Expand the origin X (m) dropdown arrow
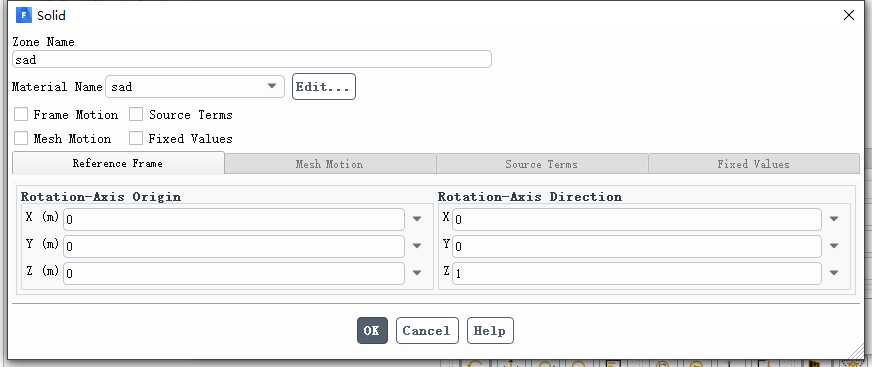 pos(417,219)
